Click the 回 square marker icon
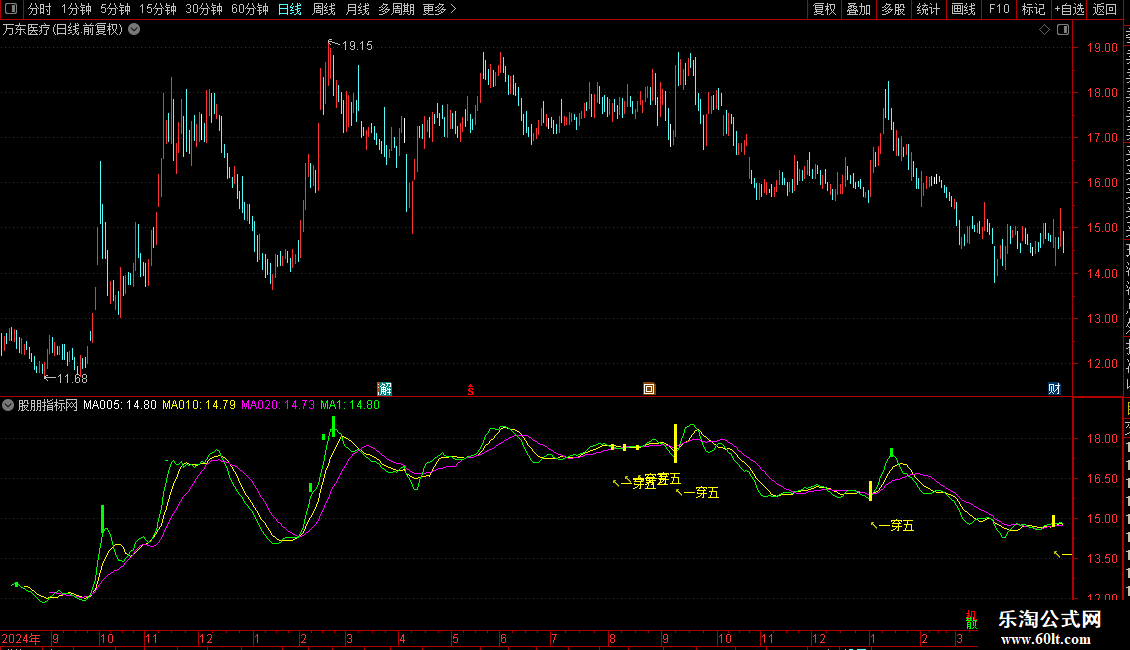Viewport: 1130px width, 650px height. click(649, 389)
